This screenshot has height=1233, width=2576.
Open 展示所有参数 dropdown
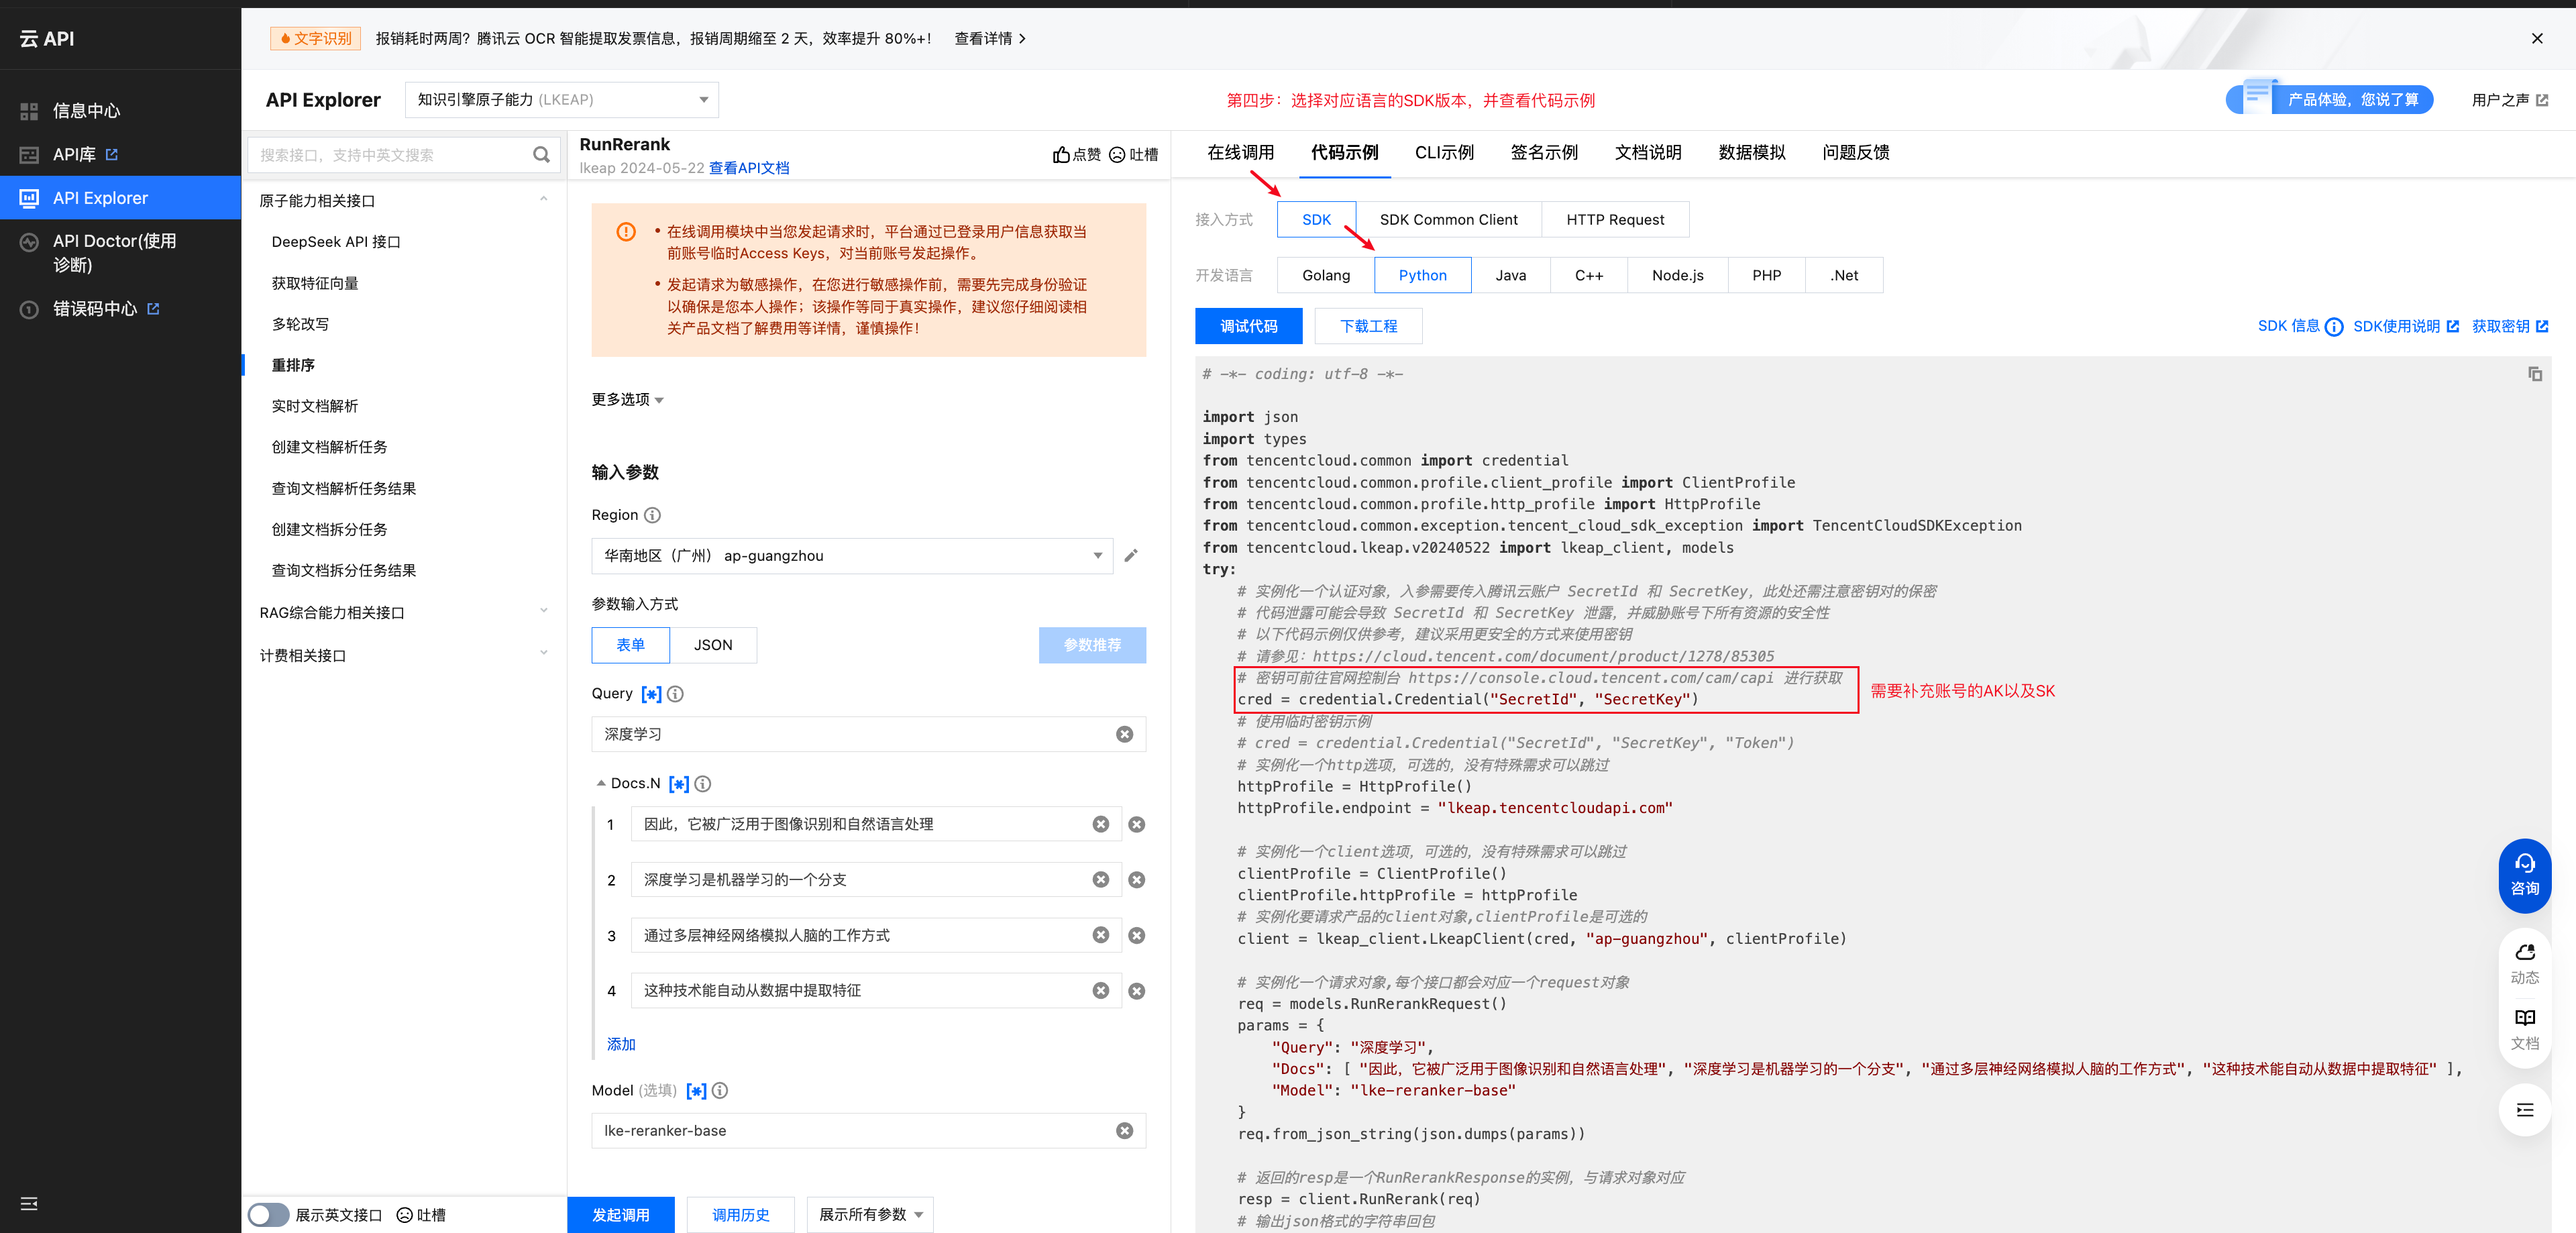point(870,1215)
